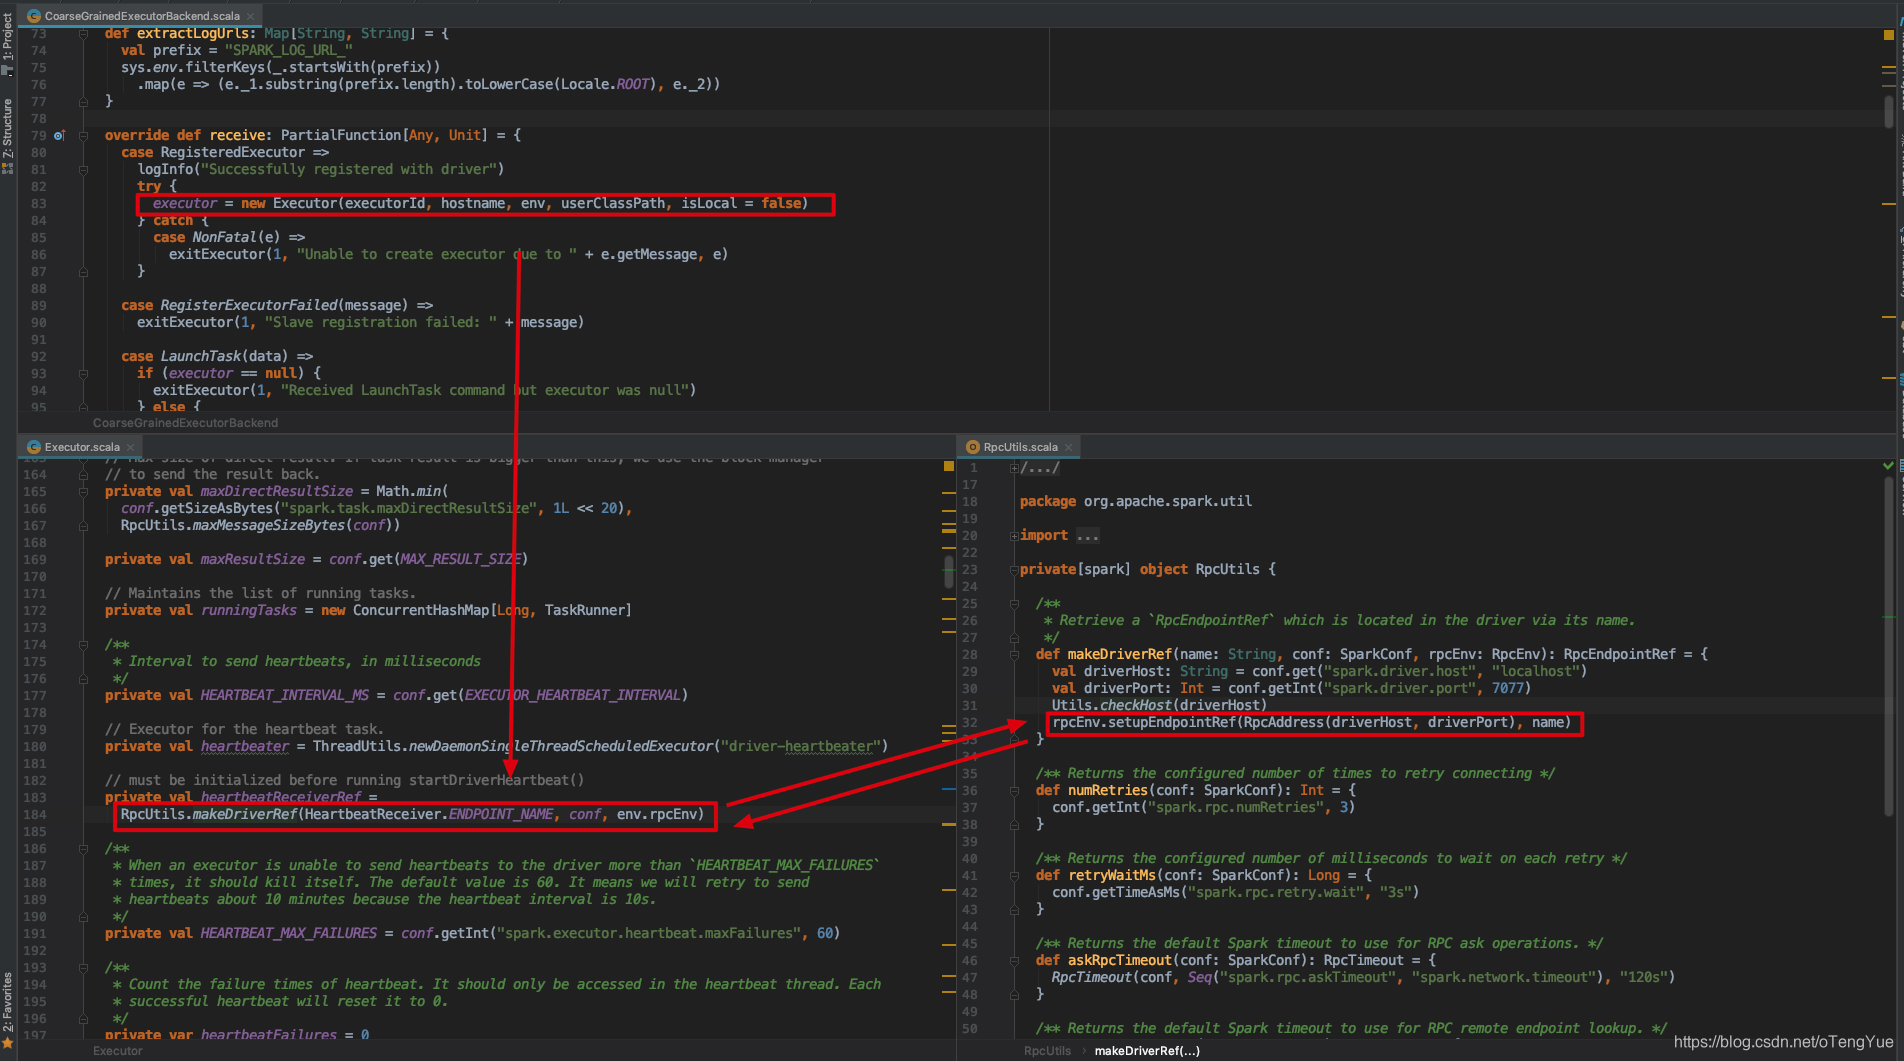This screenshot has height=1061, width=1904.
Task: Close the RpcUtils.scala tab
Action: 1068,447
